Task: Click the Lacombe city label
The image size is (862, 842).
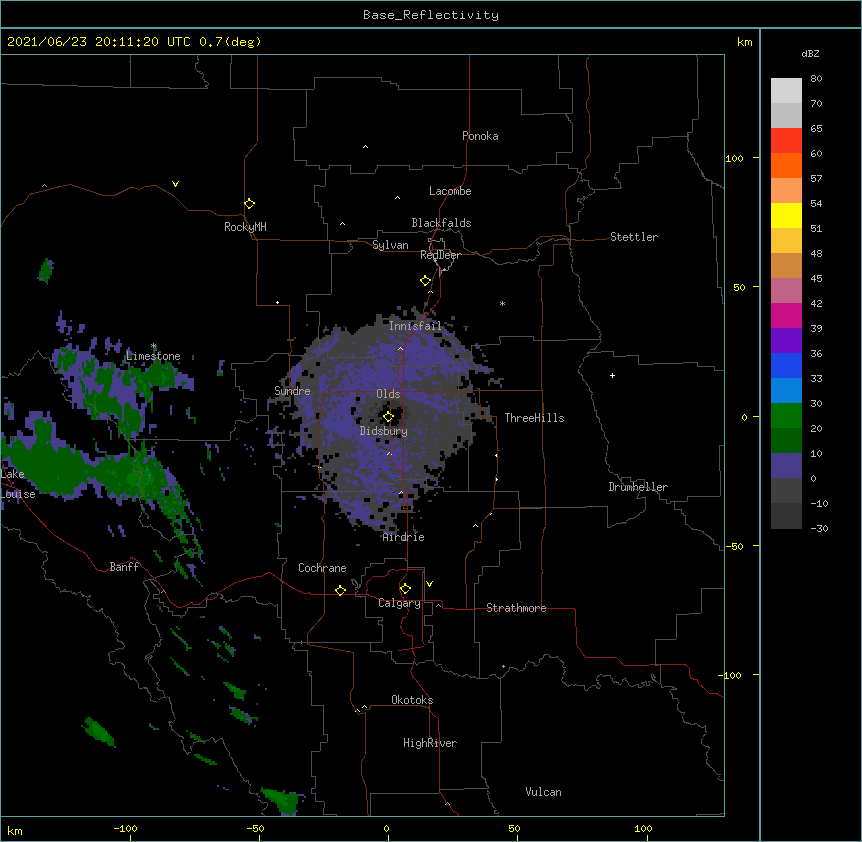Action: pyautogui.click(x=450, y=191)
